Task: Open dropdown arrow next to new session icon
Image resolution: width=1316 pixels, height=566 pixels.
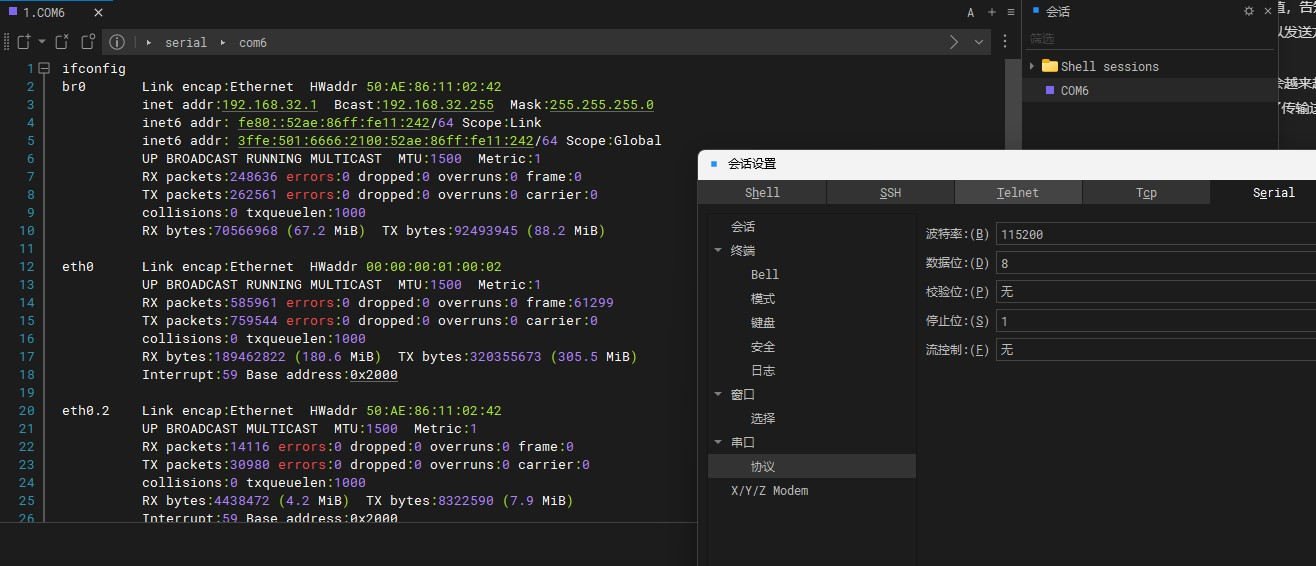Action: (41, 42)
